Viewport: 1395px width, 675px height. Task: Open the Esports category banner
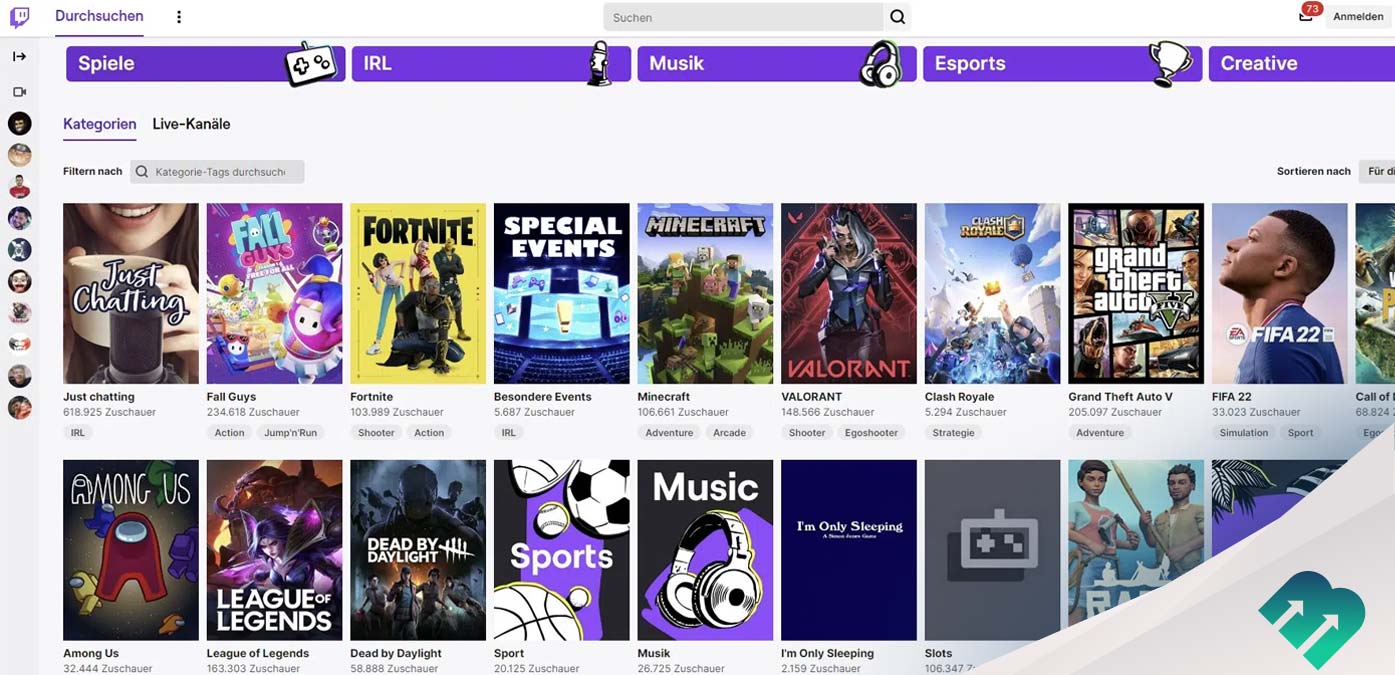(x=1062, y=63)
